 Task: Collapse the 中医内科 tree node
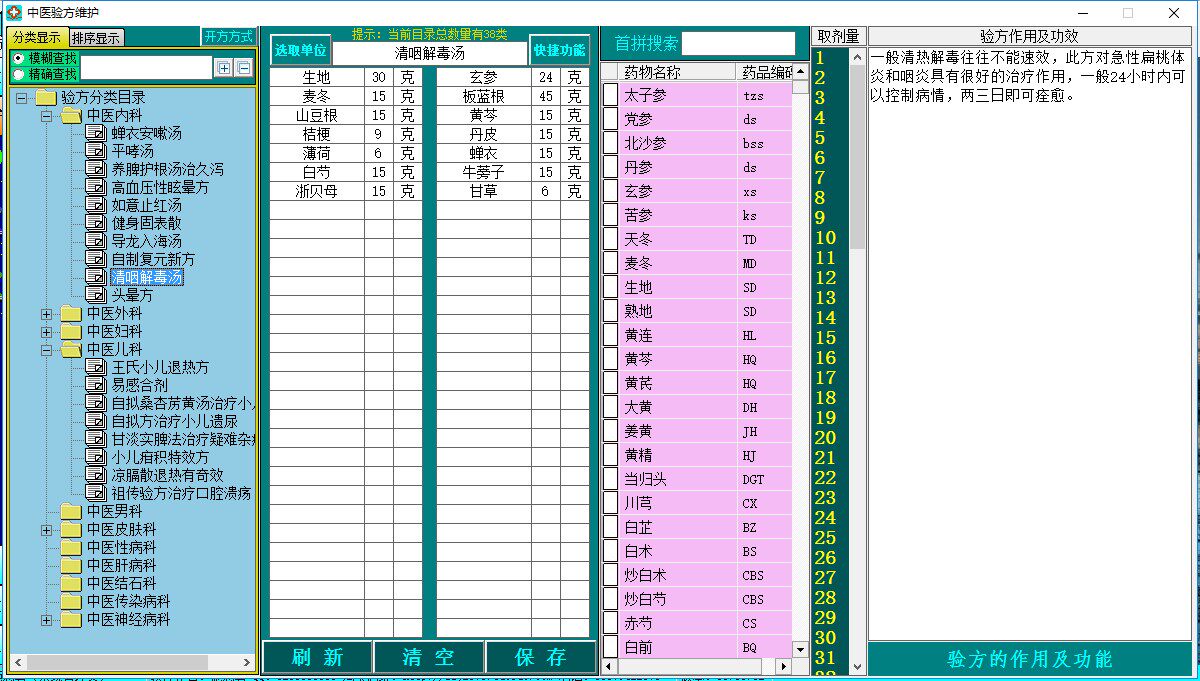tap(46, 116)
